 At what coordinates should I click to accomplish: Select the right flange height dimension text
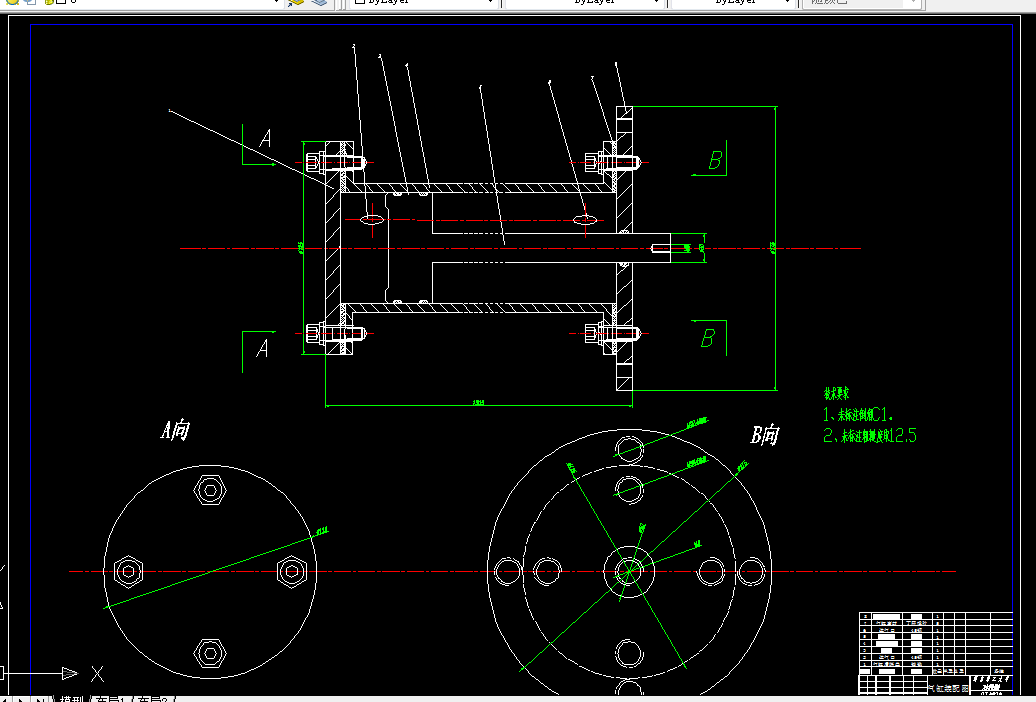pyautogui.click(x=772, y=248)
